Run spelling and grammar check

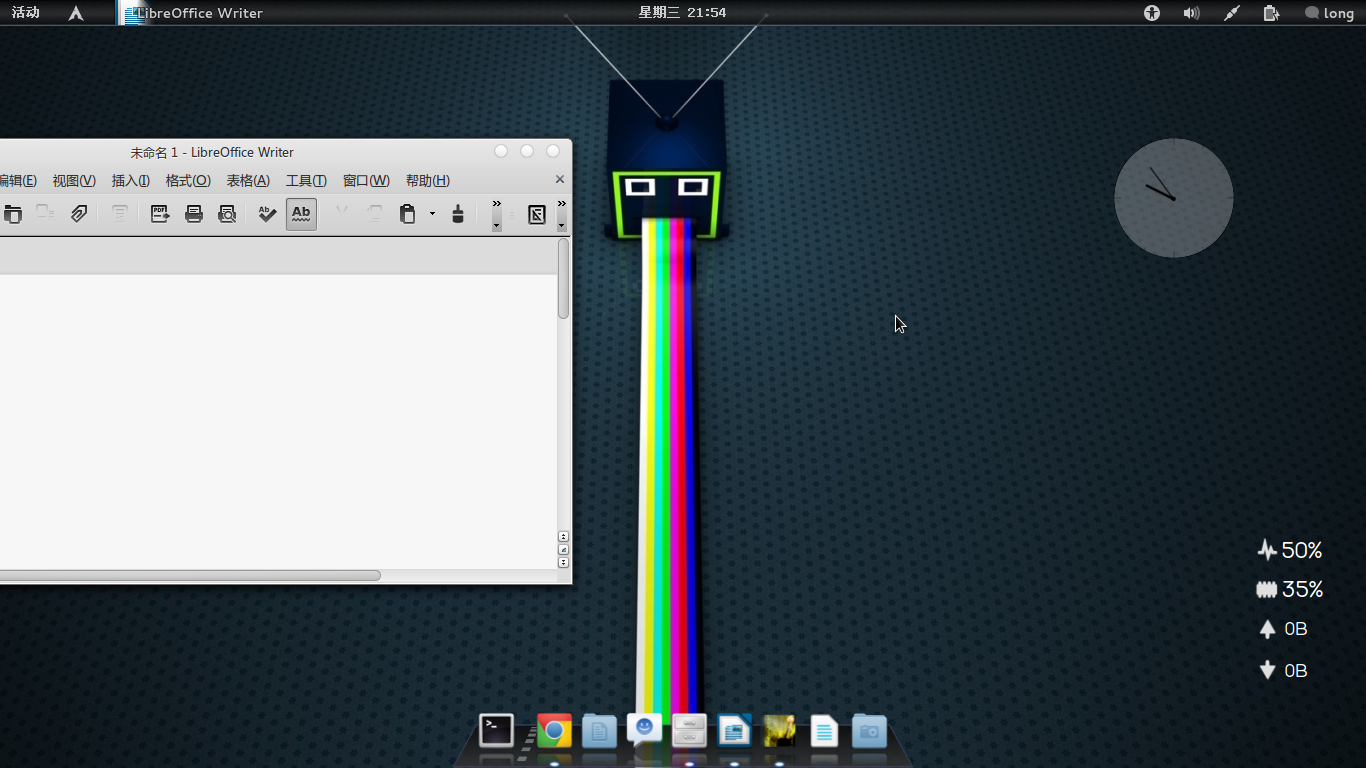pyautogui.click(x=267, y=214)
